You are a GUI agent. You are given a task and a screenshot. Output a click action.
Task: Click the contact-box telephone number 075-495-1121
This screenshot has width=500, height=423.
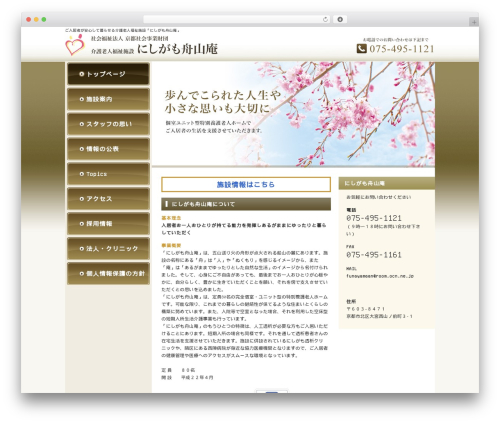point(374,218)
